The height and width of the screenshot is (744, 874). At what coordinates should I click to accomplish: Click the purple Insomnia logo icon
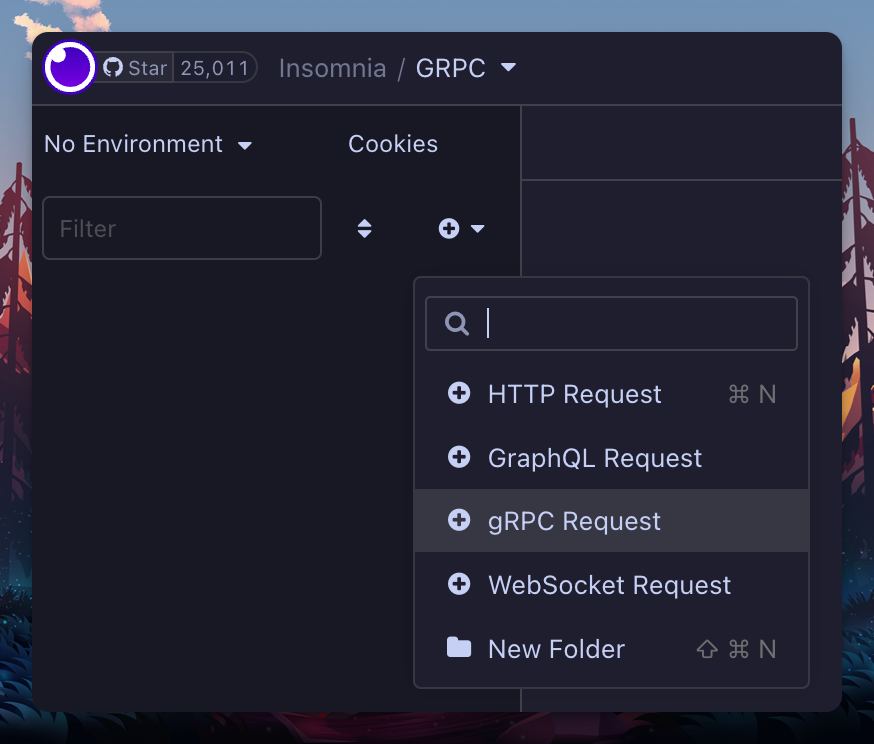69,67
